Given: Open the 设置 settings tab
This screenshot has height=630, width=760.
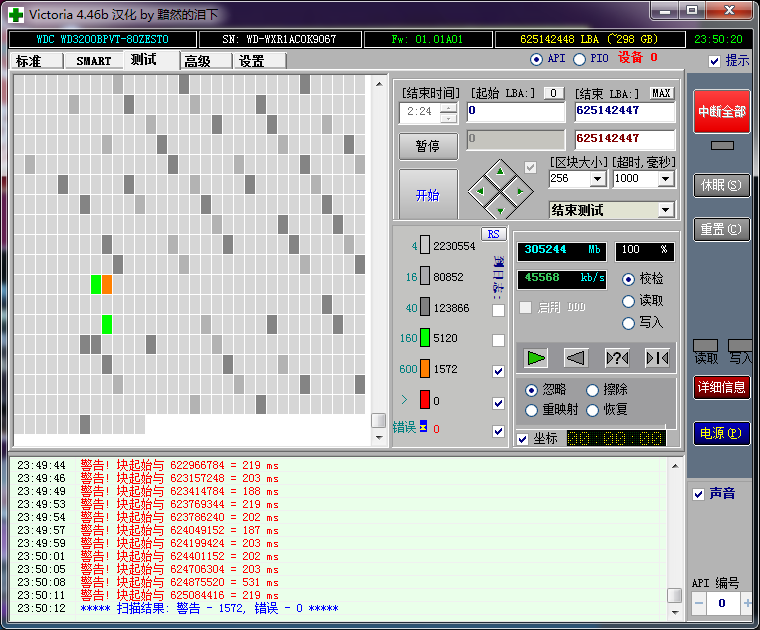Looking at the screenshot, I should 260,61.
